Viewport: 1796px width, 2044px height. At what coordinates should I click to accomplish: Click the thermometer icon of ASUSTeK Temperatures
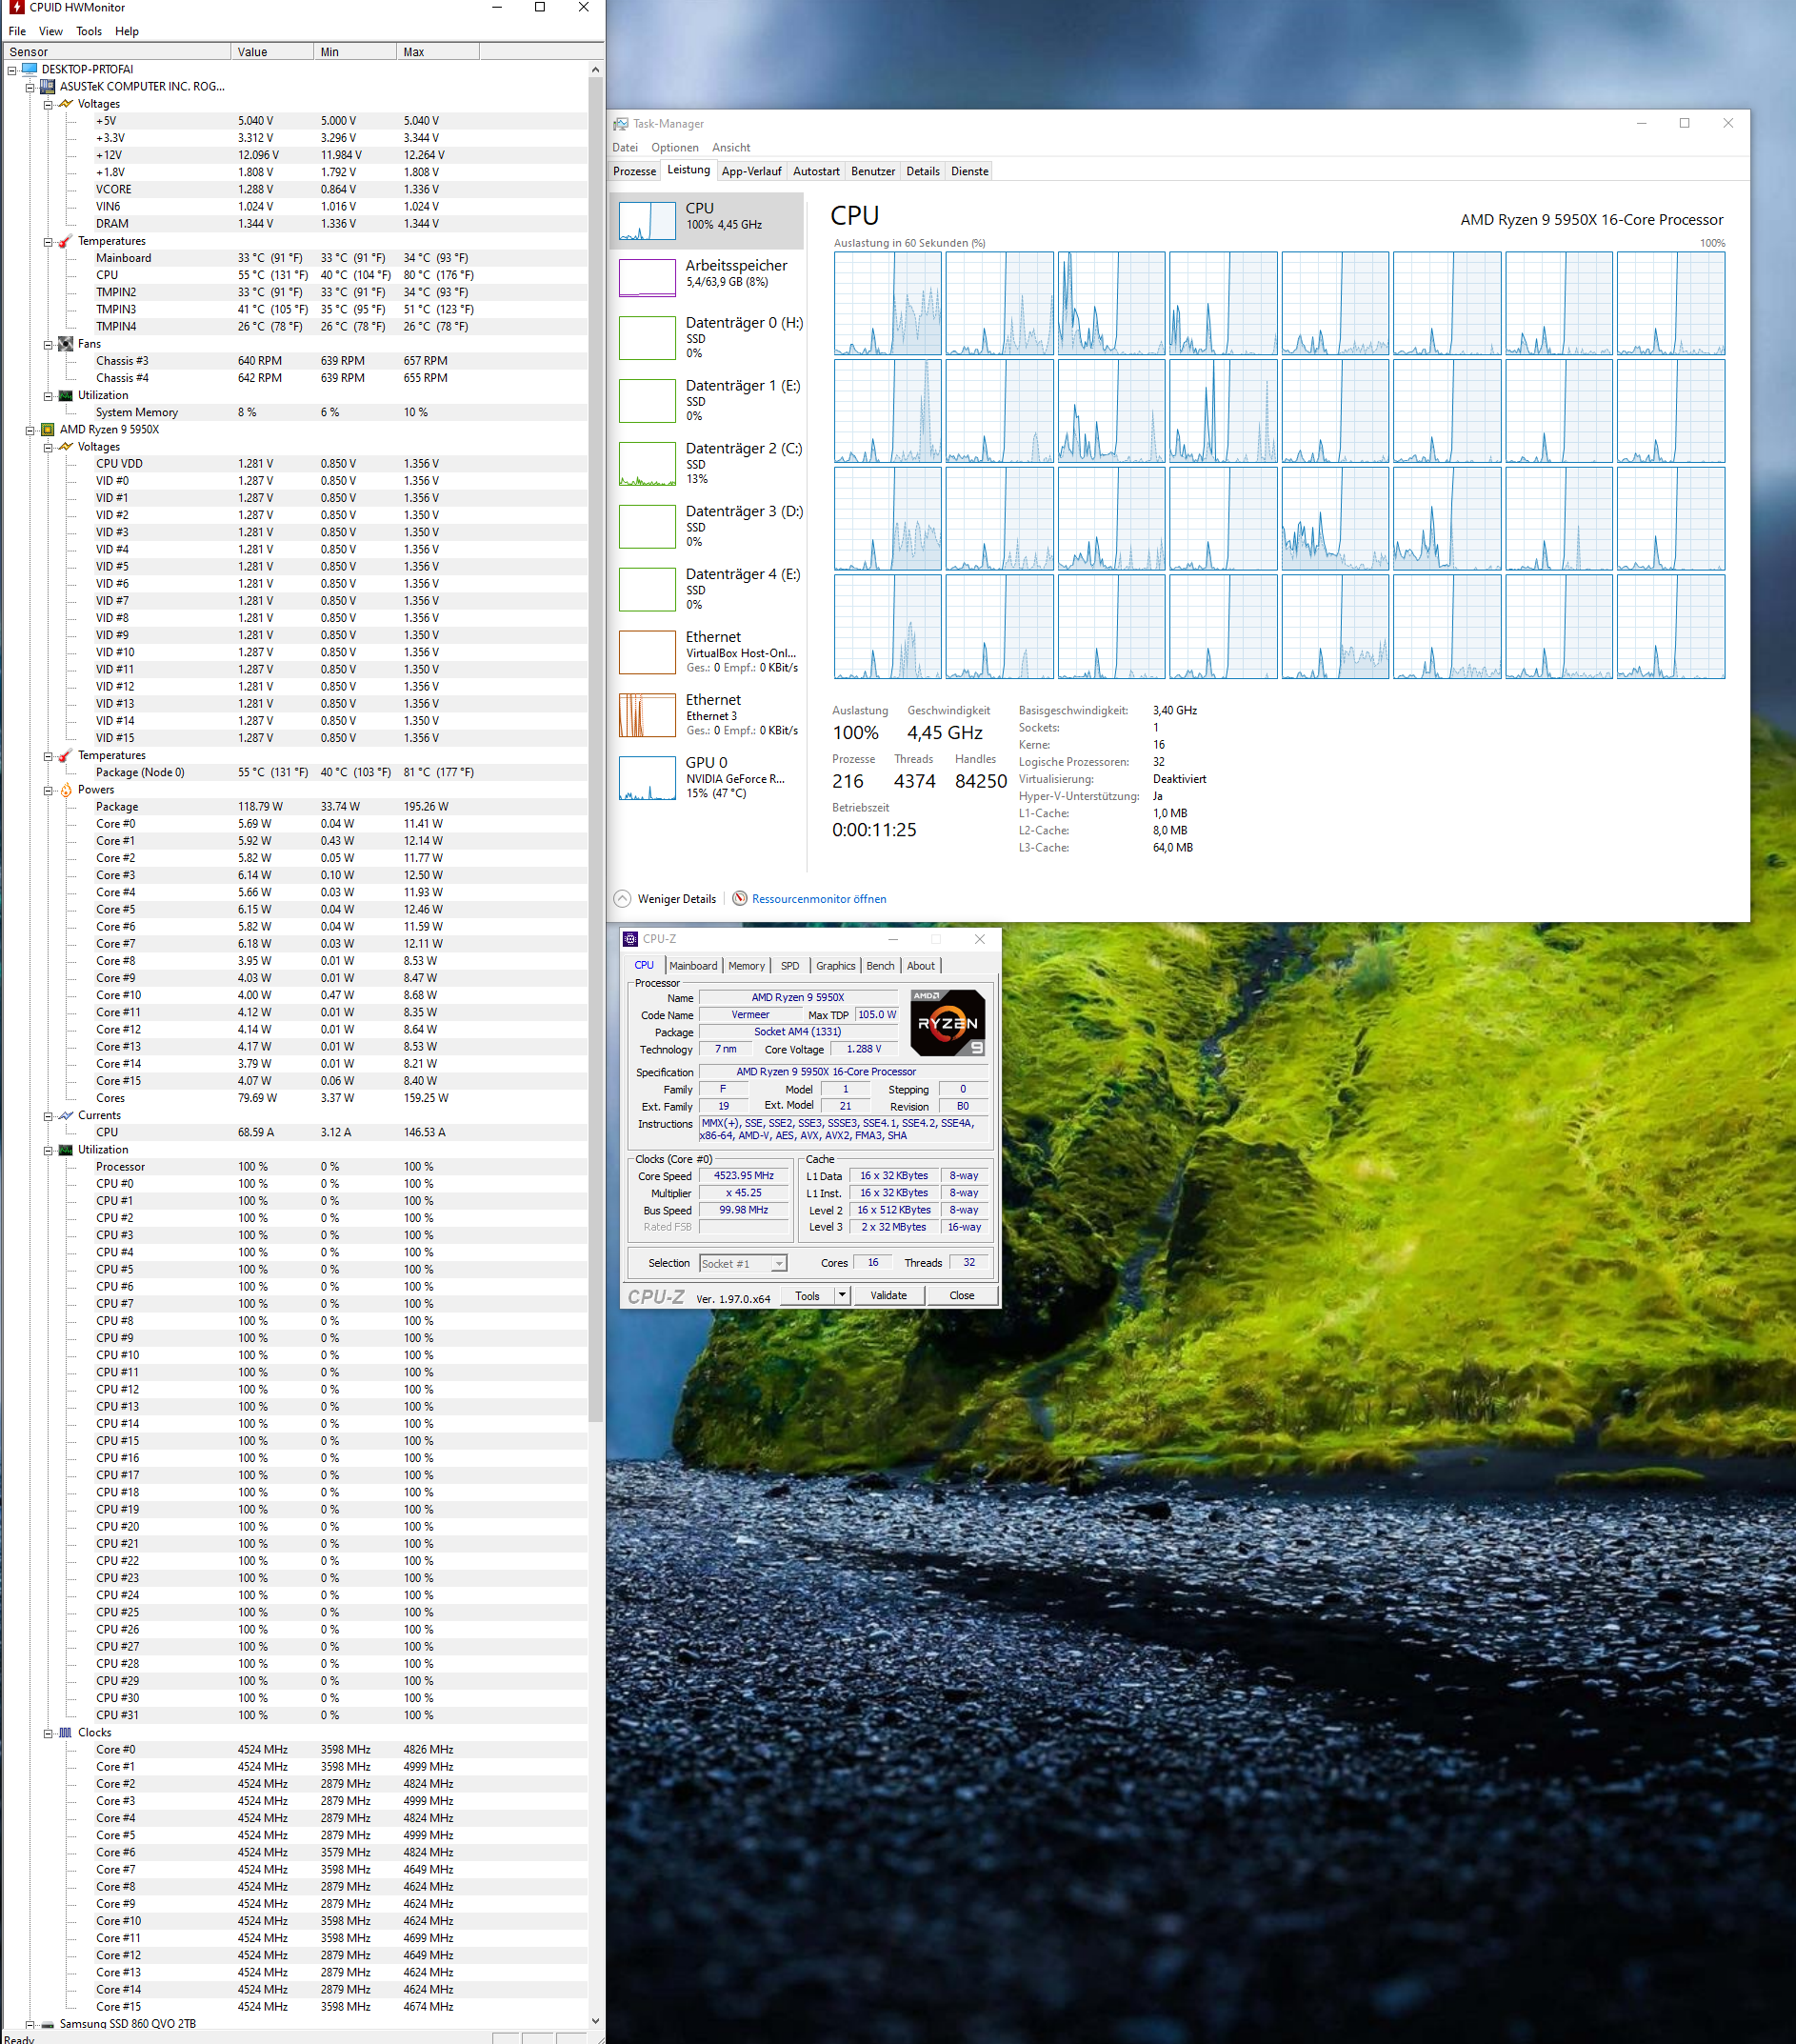point(65,241)
